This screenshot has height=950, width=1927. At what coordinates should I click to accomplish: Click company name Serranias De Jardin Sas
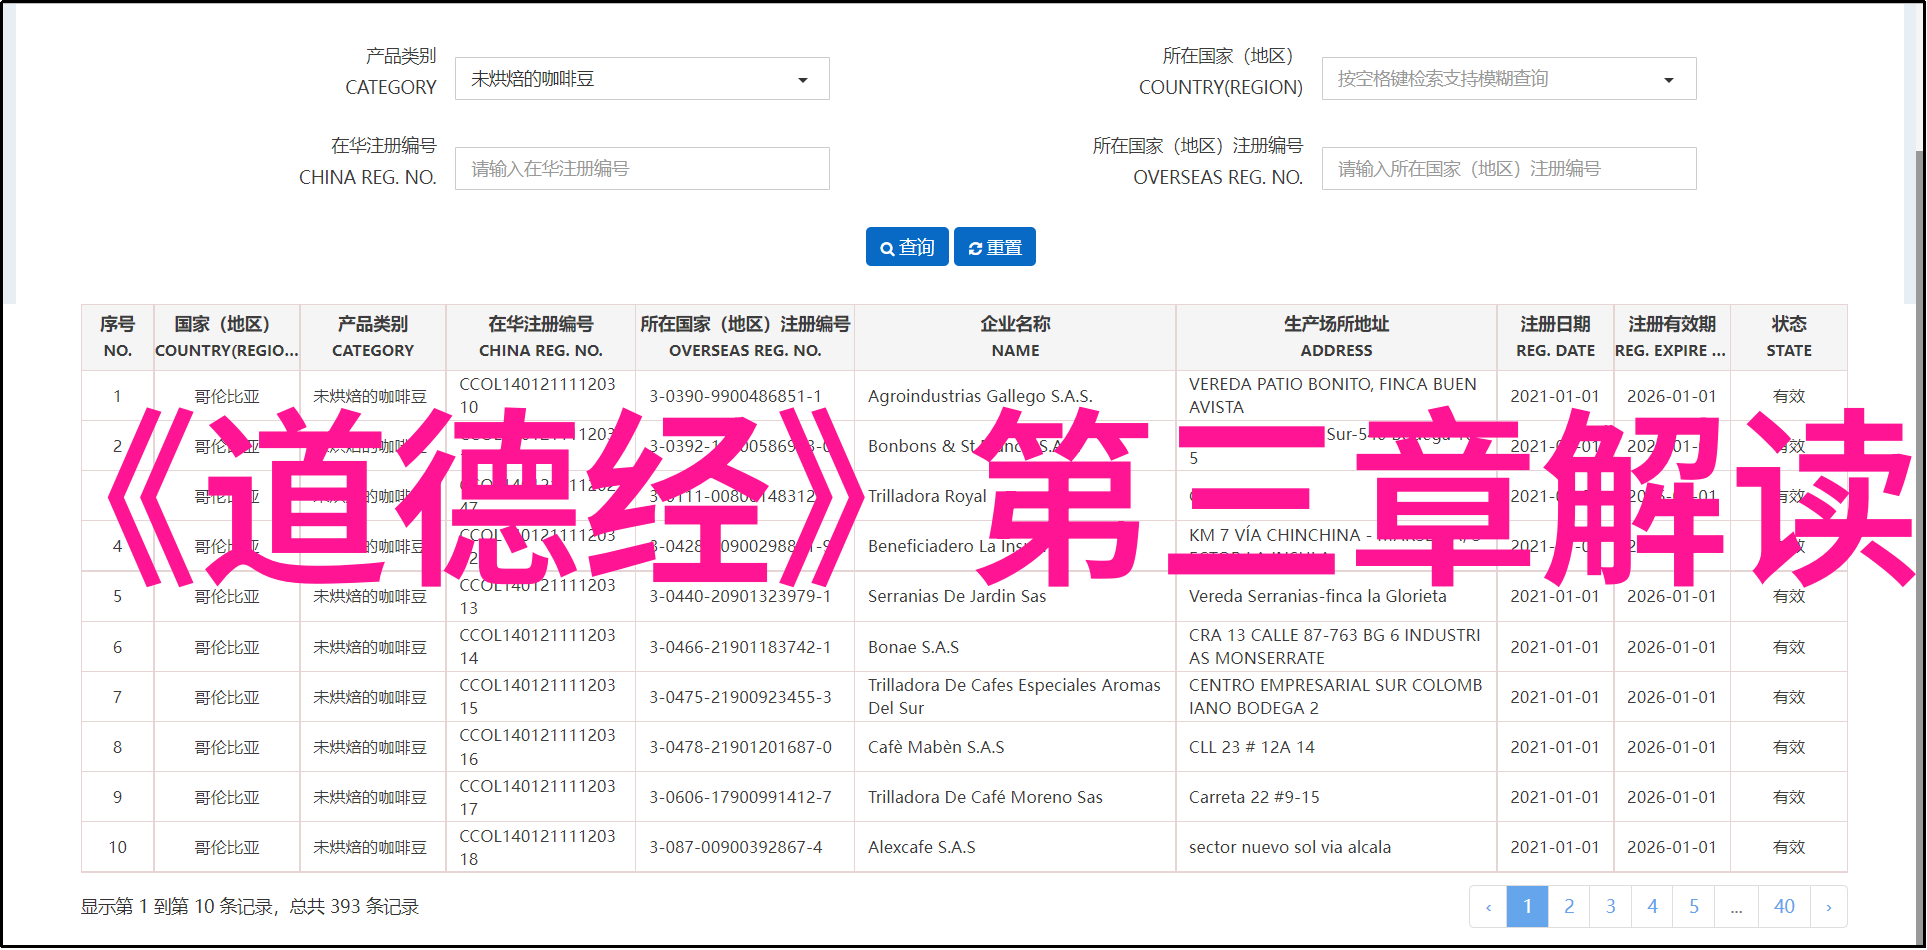pos(957,596)
